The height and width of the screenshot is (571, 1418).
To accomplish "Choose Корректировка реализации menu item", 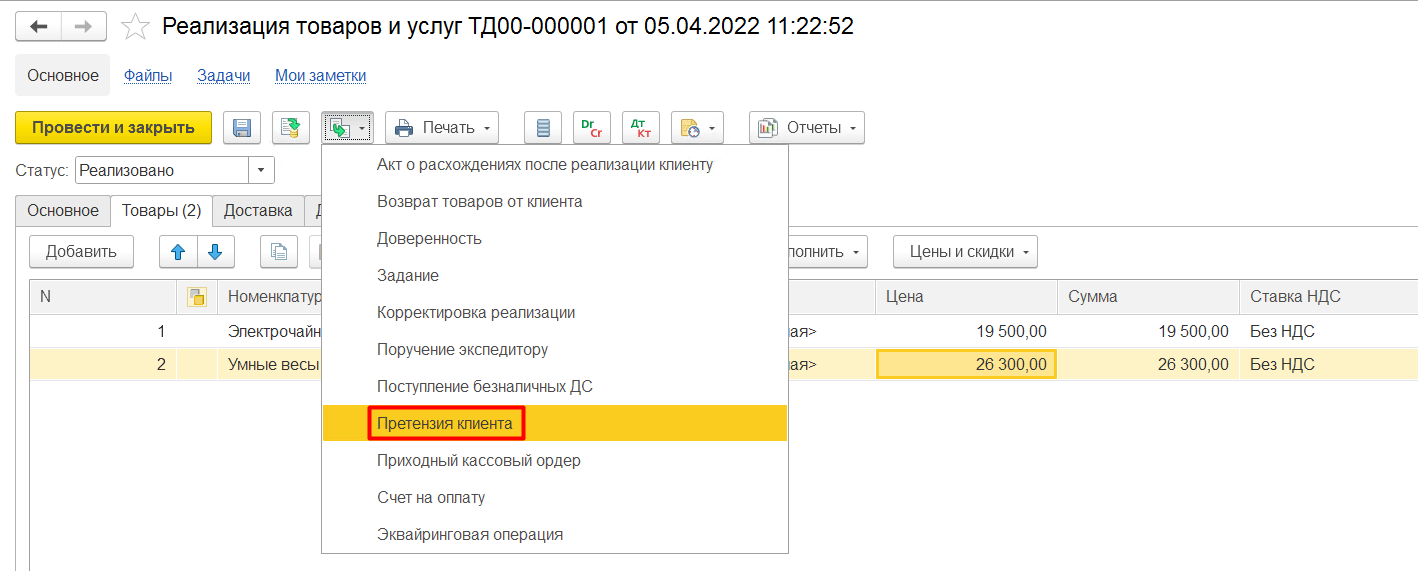I will 555,312.
